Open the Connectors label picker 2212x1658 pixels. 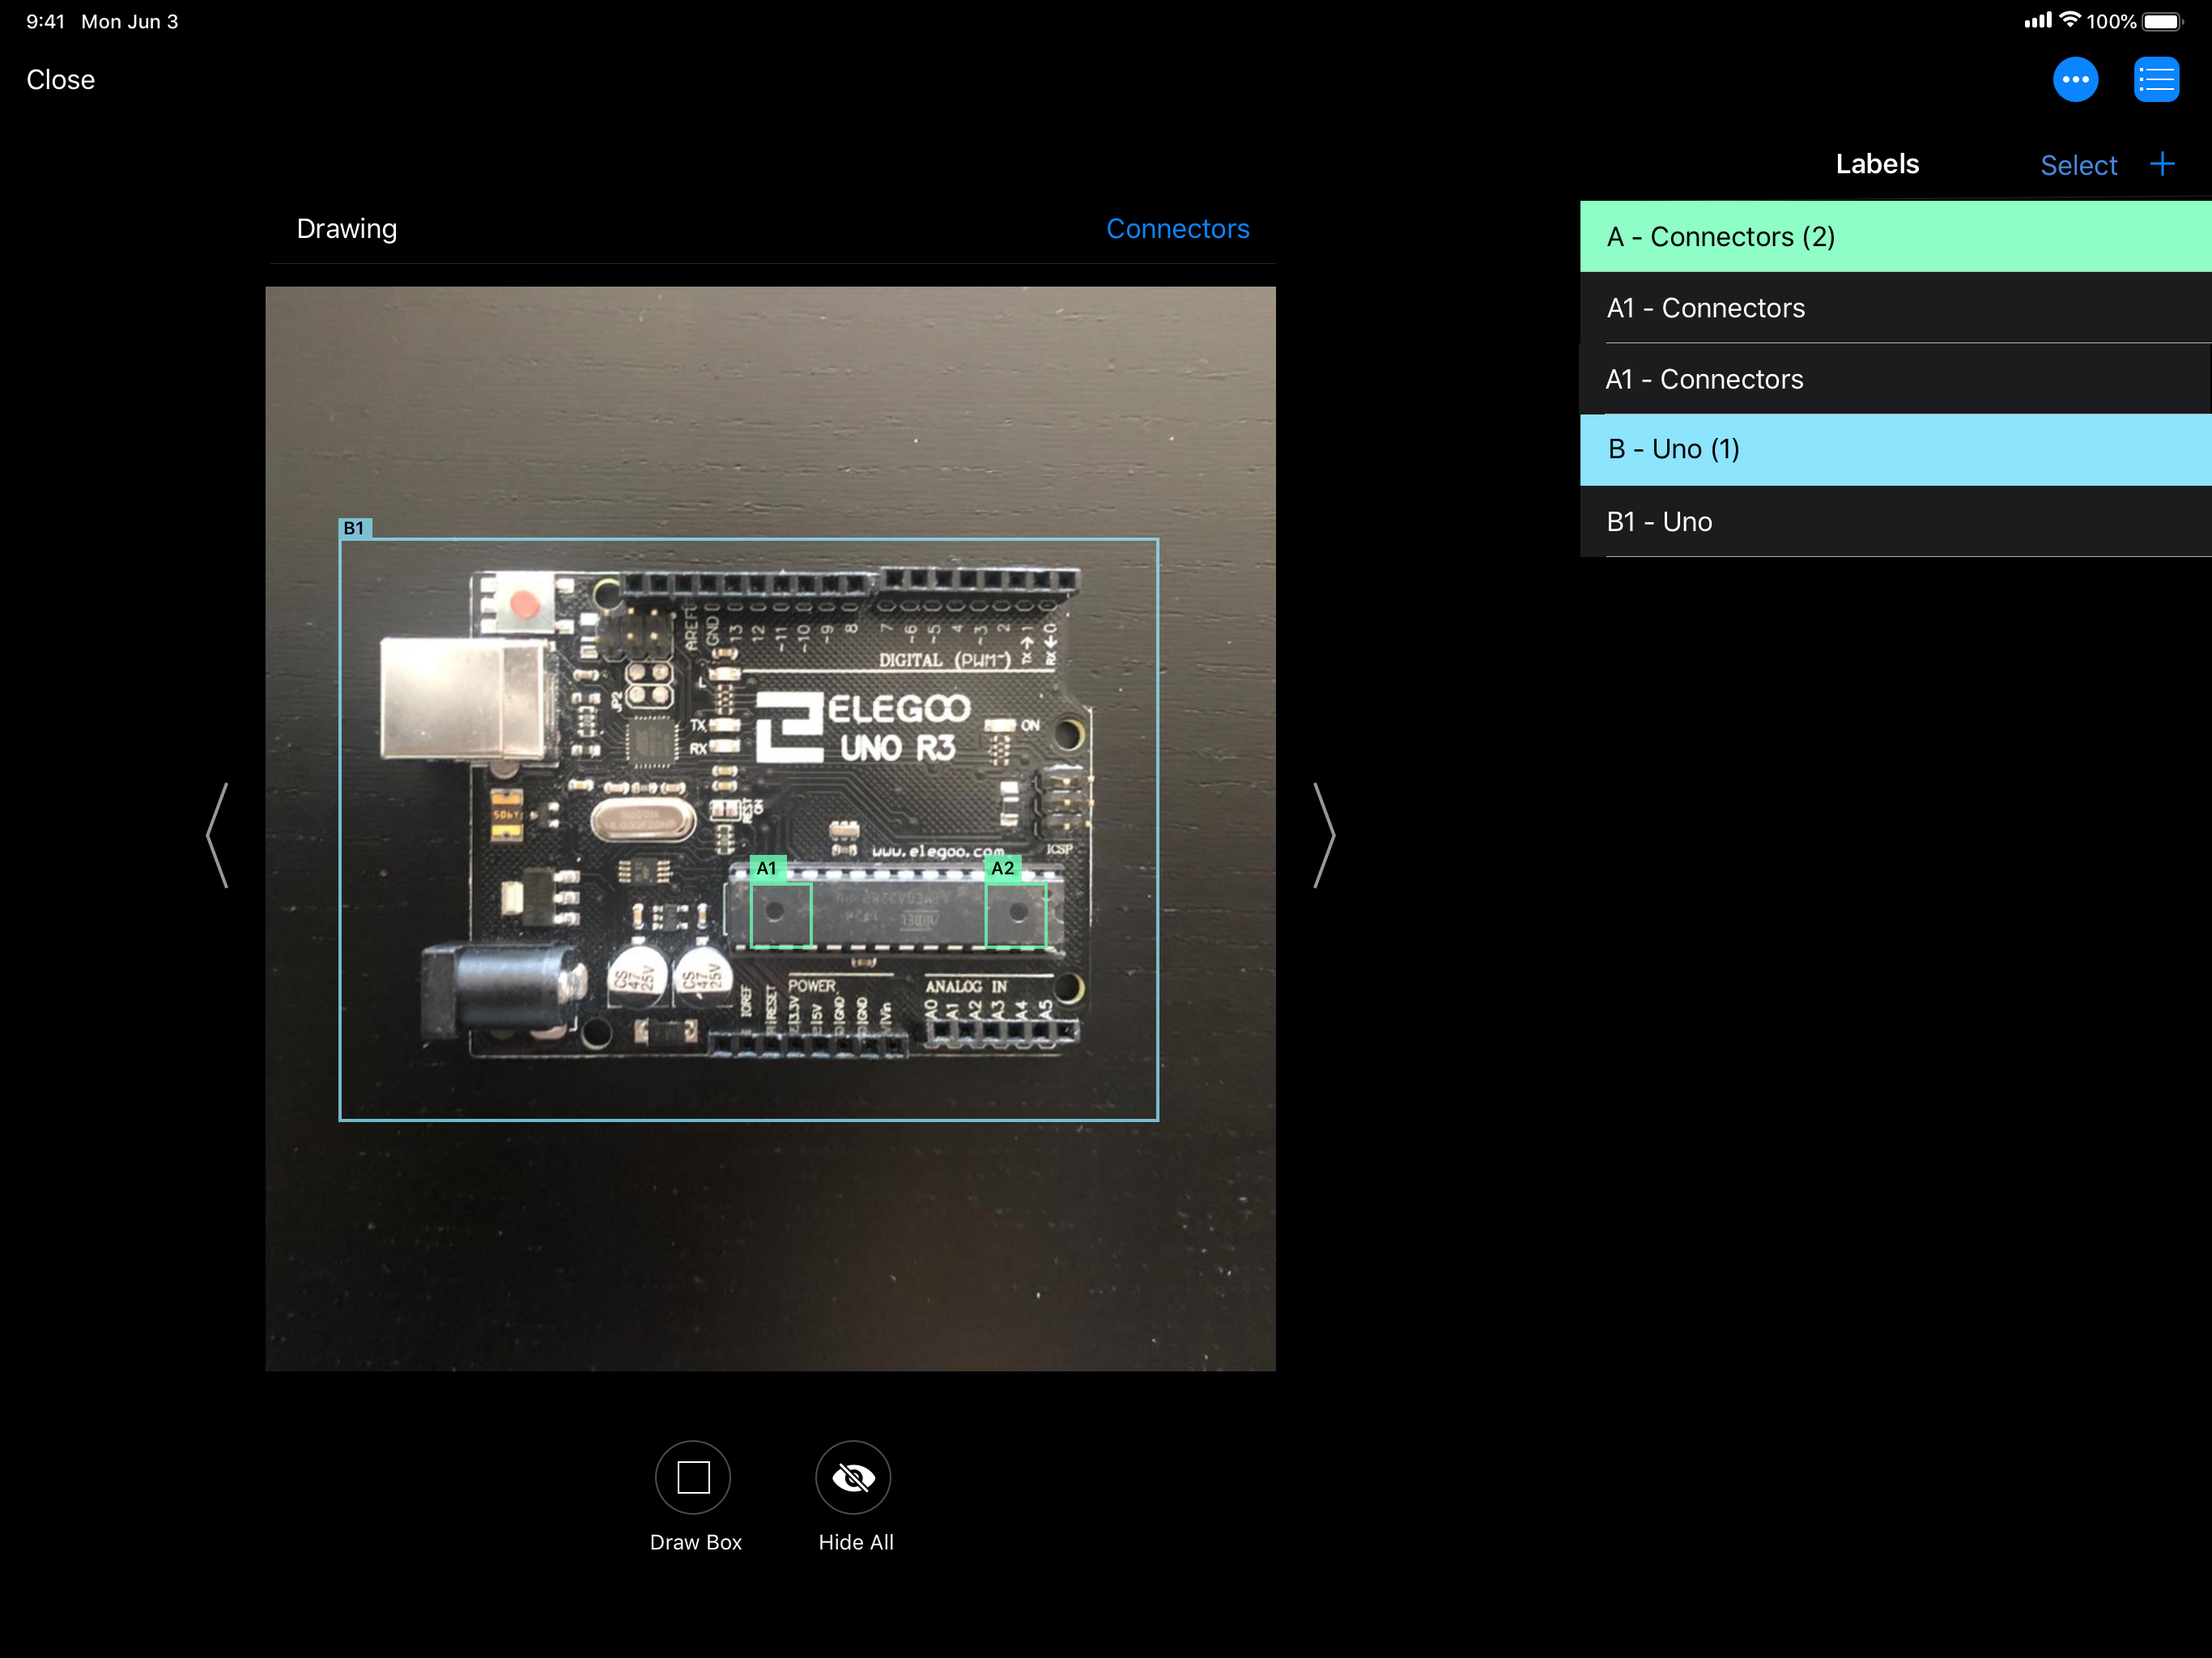point(1177,229)
